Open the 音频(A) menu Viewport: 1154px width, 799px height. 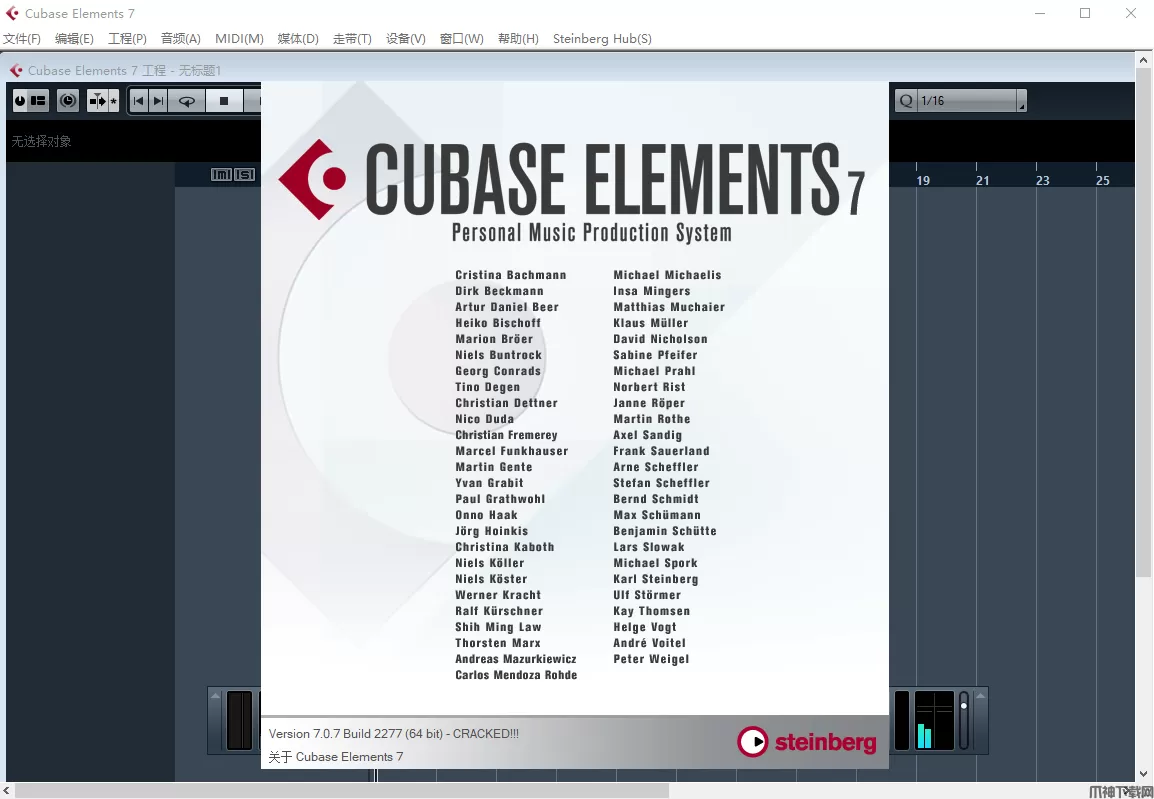180,38
